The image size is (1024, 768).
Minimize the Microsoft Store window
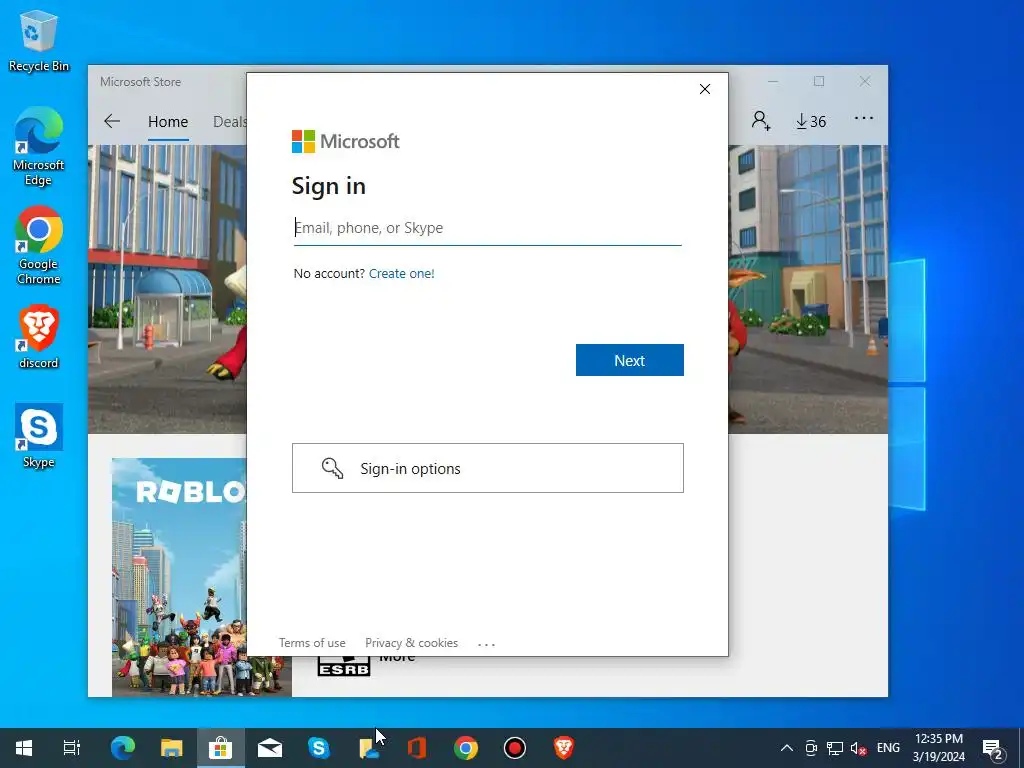coord(773,81)
